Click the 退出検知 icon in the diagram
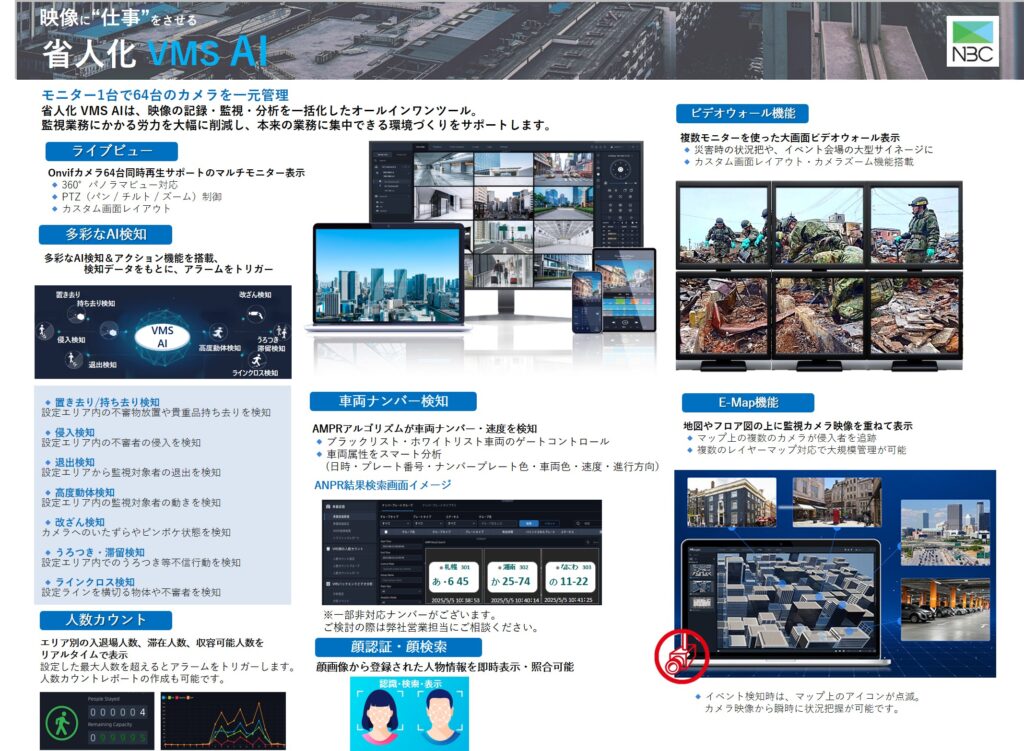1024x751 pixels. click(x=72, y=359)
